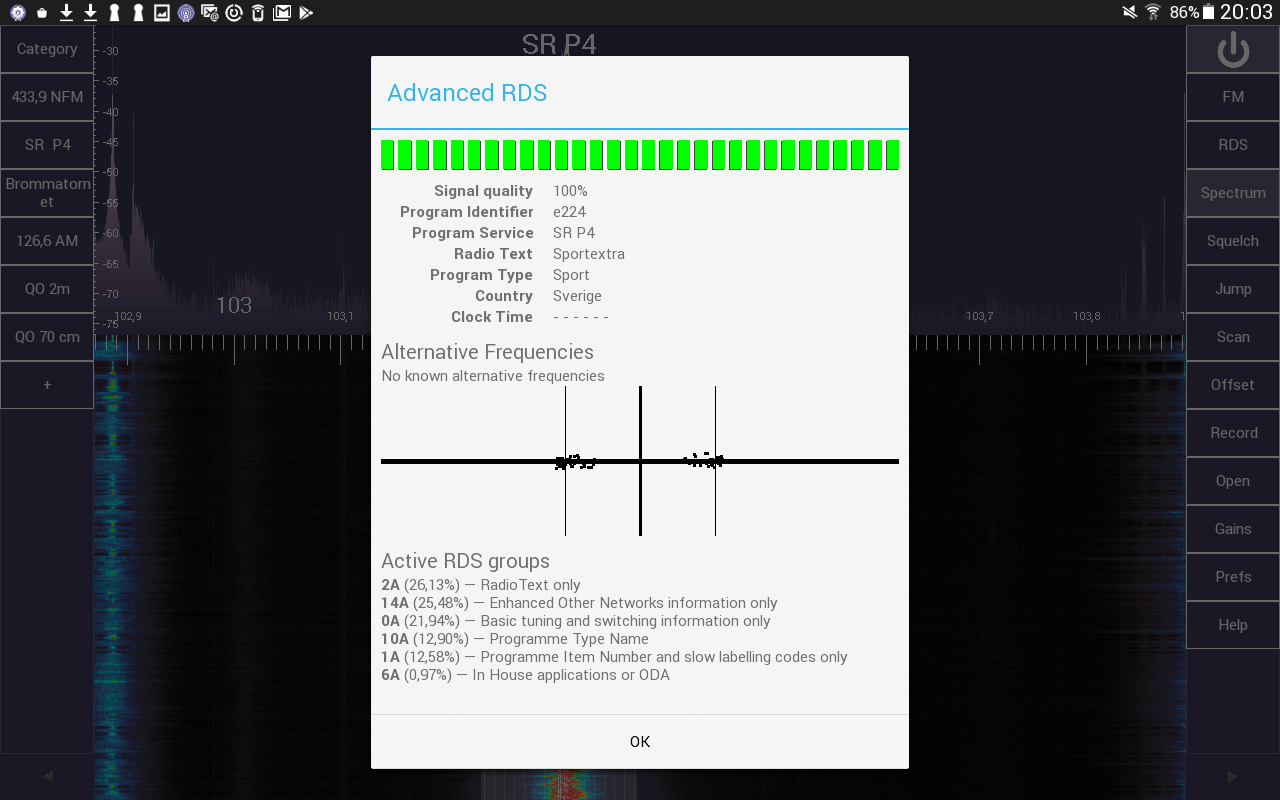
Task: Open the Spectrum menu button
Action: 1232,193
